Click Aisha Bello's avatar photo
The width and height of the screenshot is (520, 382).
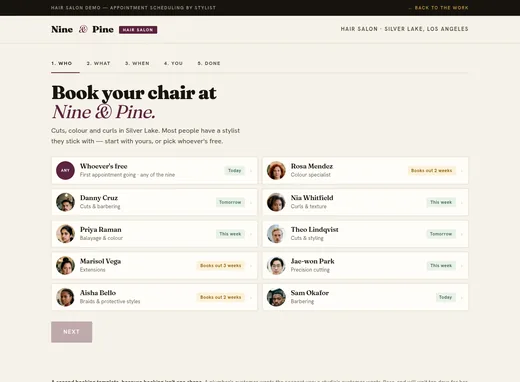click(65, 297)
